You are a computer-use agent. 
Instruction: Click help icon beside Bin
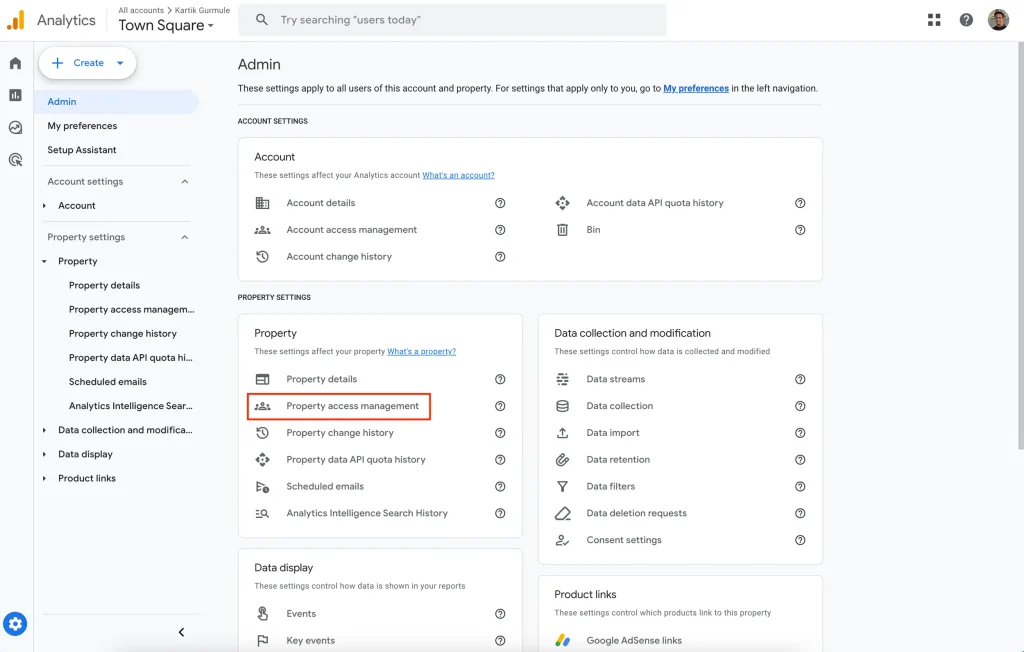coord(800,230)
